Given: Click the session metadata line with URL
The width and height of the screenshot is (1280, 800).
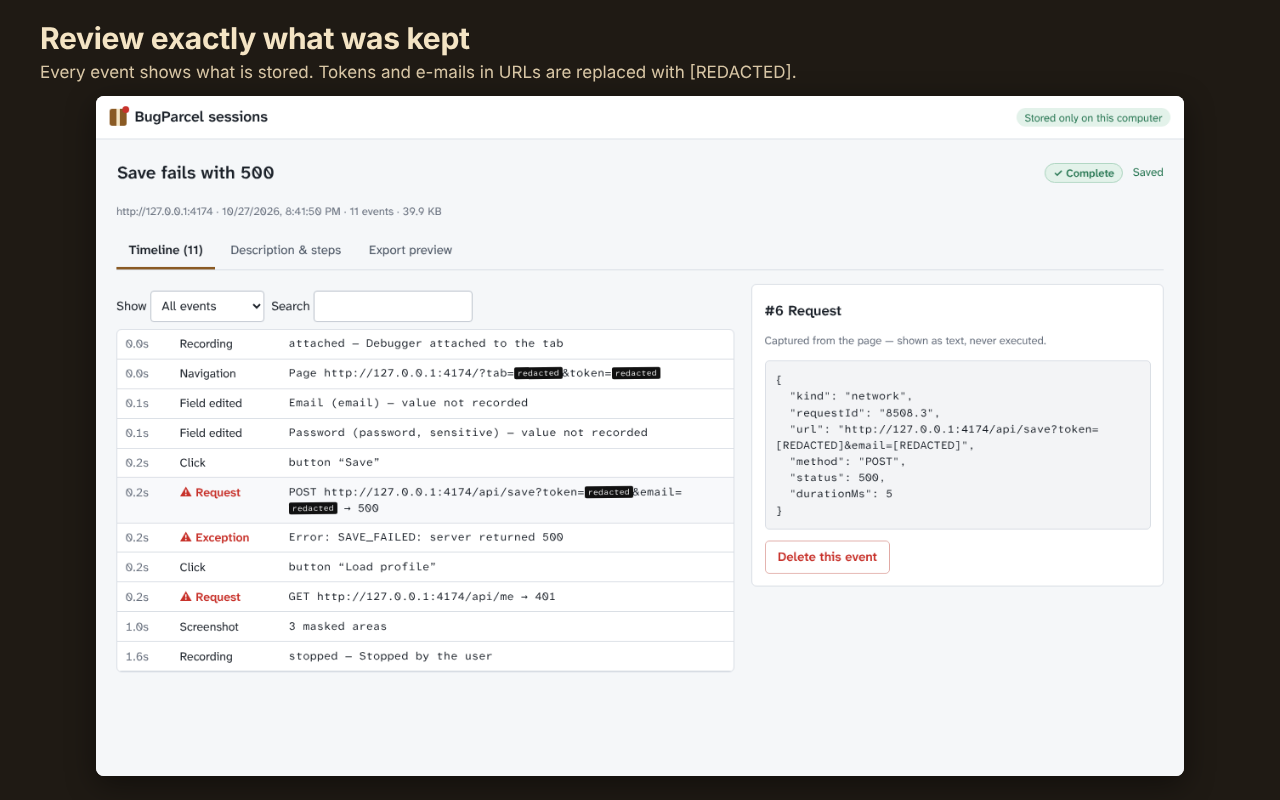Looking at the screenshot, I should pos(279,212).
